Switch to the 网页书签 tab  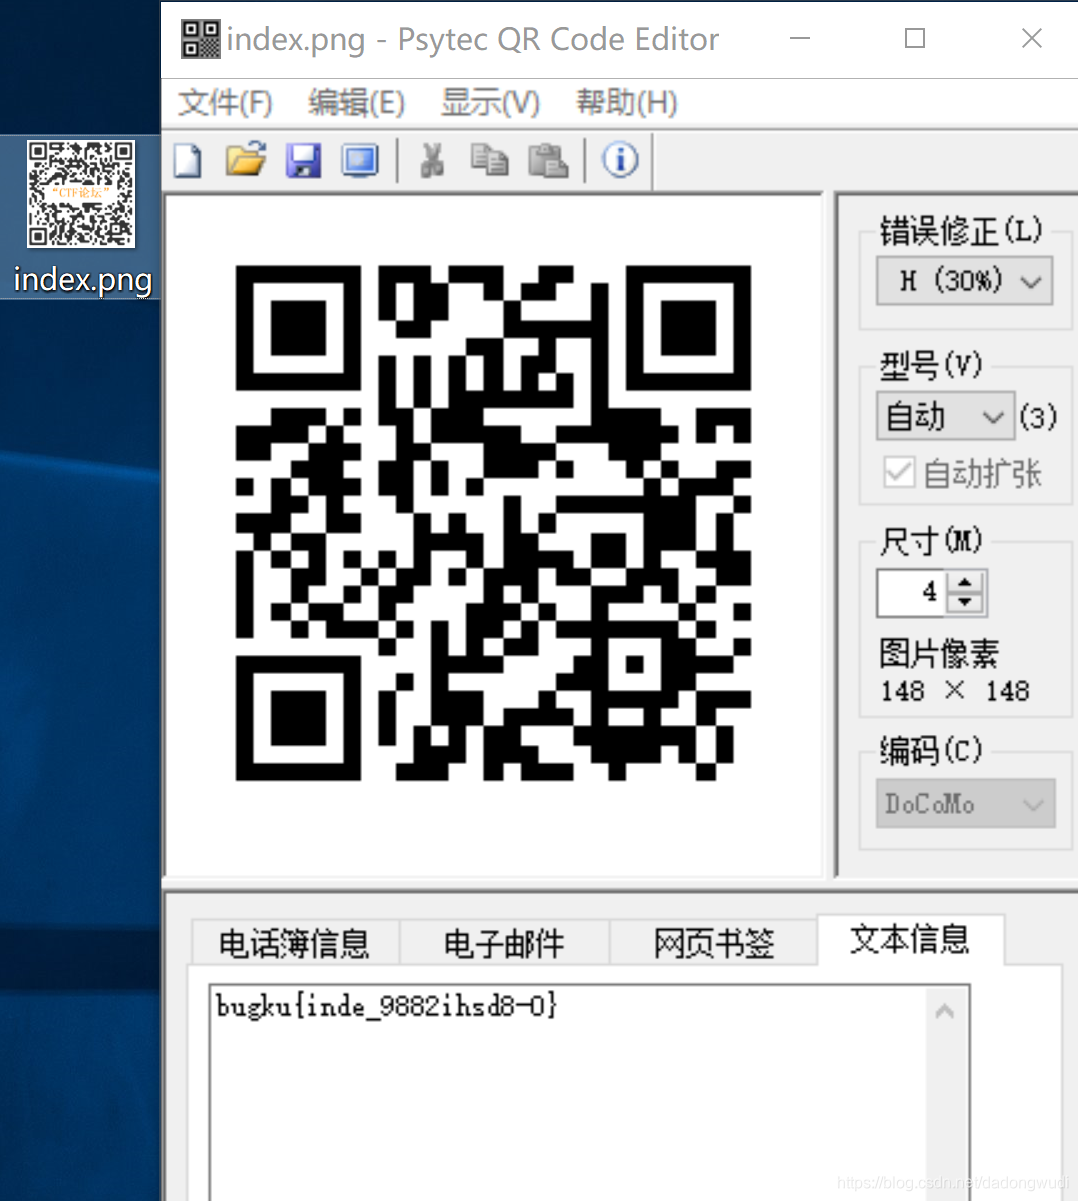(x=713, y=943)
